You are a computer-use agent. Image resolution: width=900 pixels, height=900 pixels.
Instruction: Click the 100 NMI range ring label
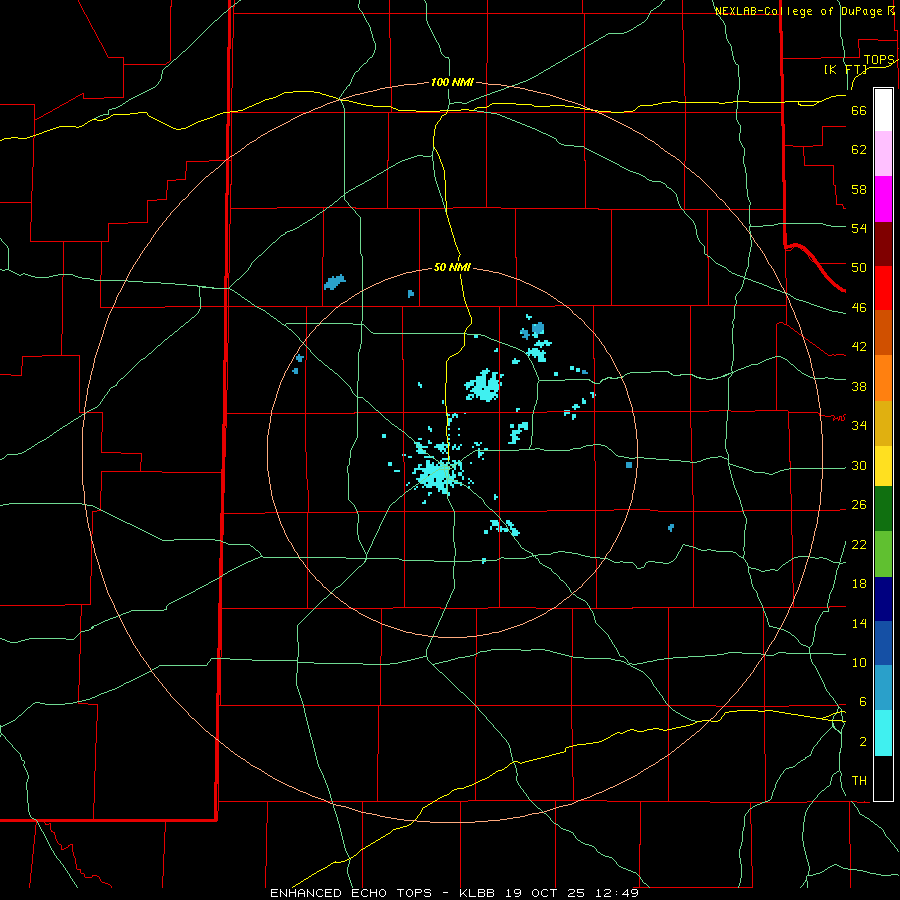452,82
